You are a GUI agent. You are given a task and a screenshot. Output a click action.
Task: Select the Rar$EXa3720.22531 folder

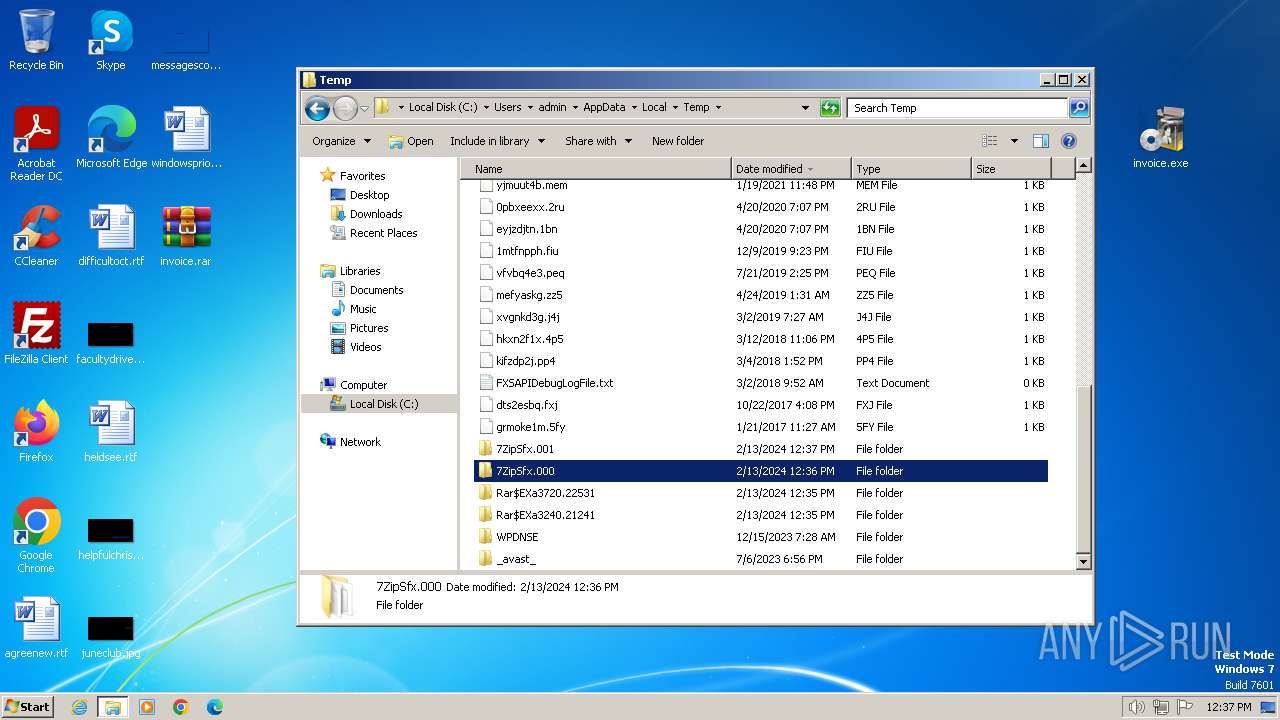click(x=761, y=493)
